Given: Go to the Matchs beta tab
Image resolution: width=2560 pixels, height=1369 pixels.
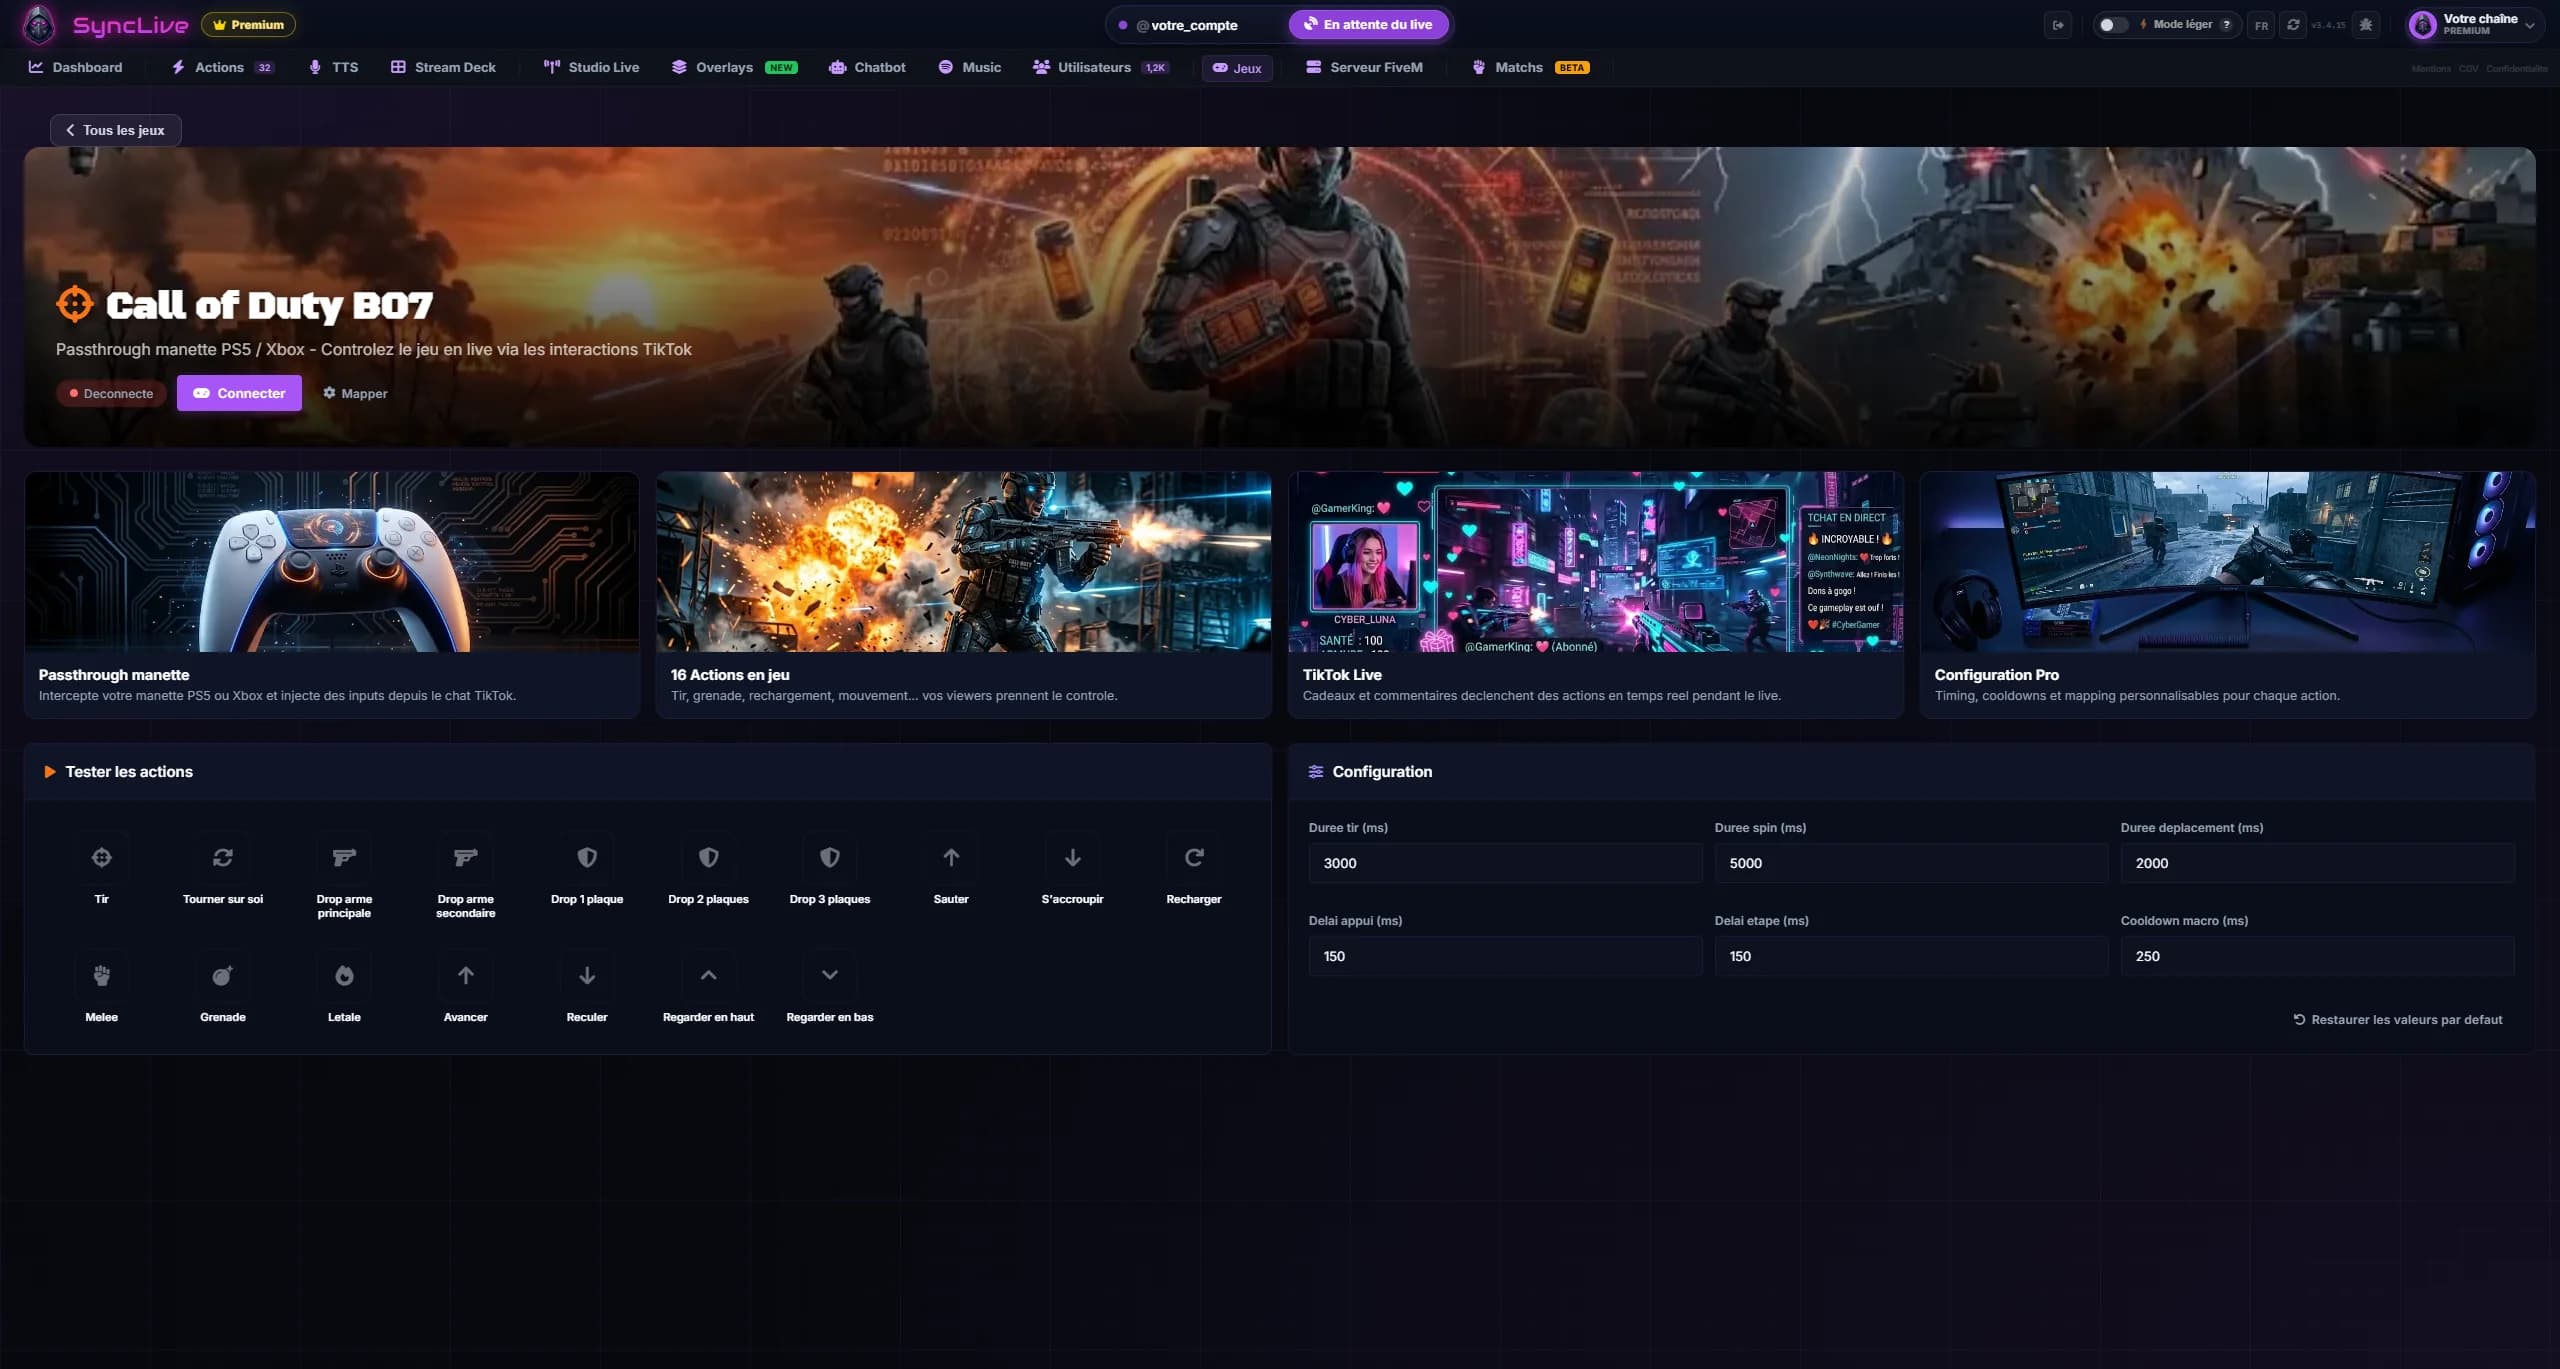Looking at the screenshot, I should [1531, 67].
